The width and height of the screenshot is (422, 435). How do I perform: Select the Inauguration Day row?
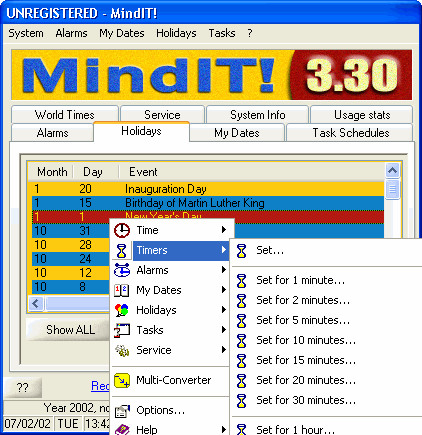[207, 189]
